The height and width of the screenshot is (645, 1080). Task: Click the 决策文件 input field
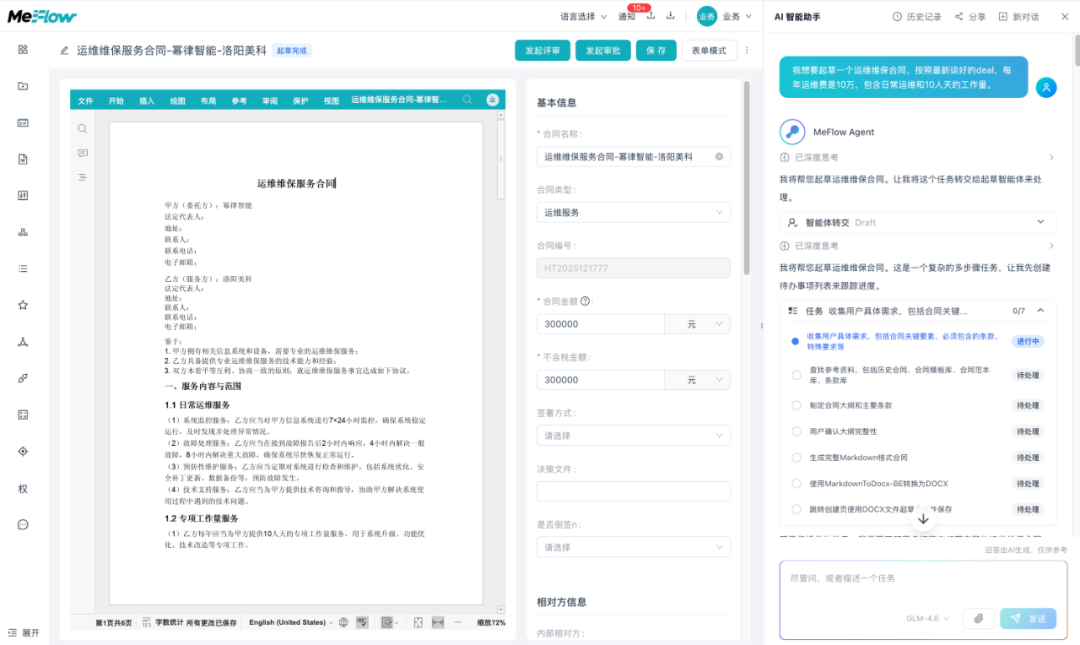coord(633,491)
